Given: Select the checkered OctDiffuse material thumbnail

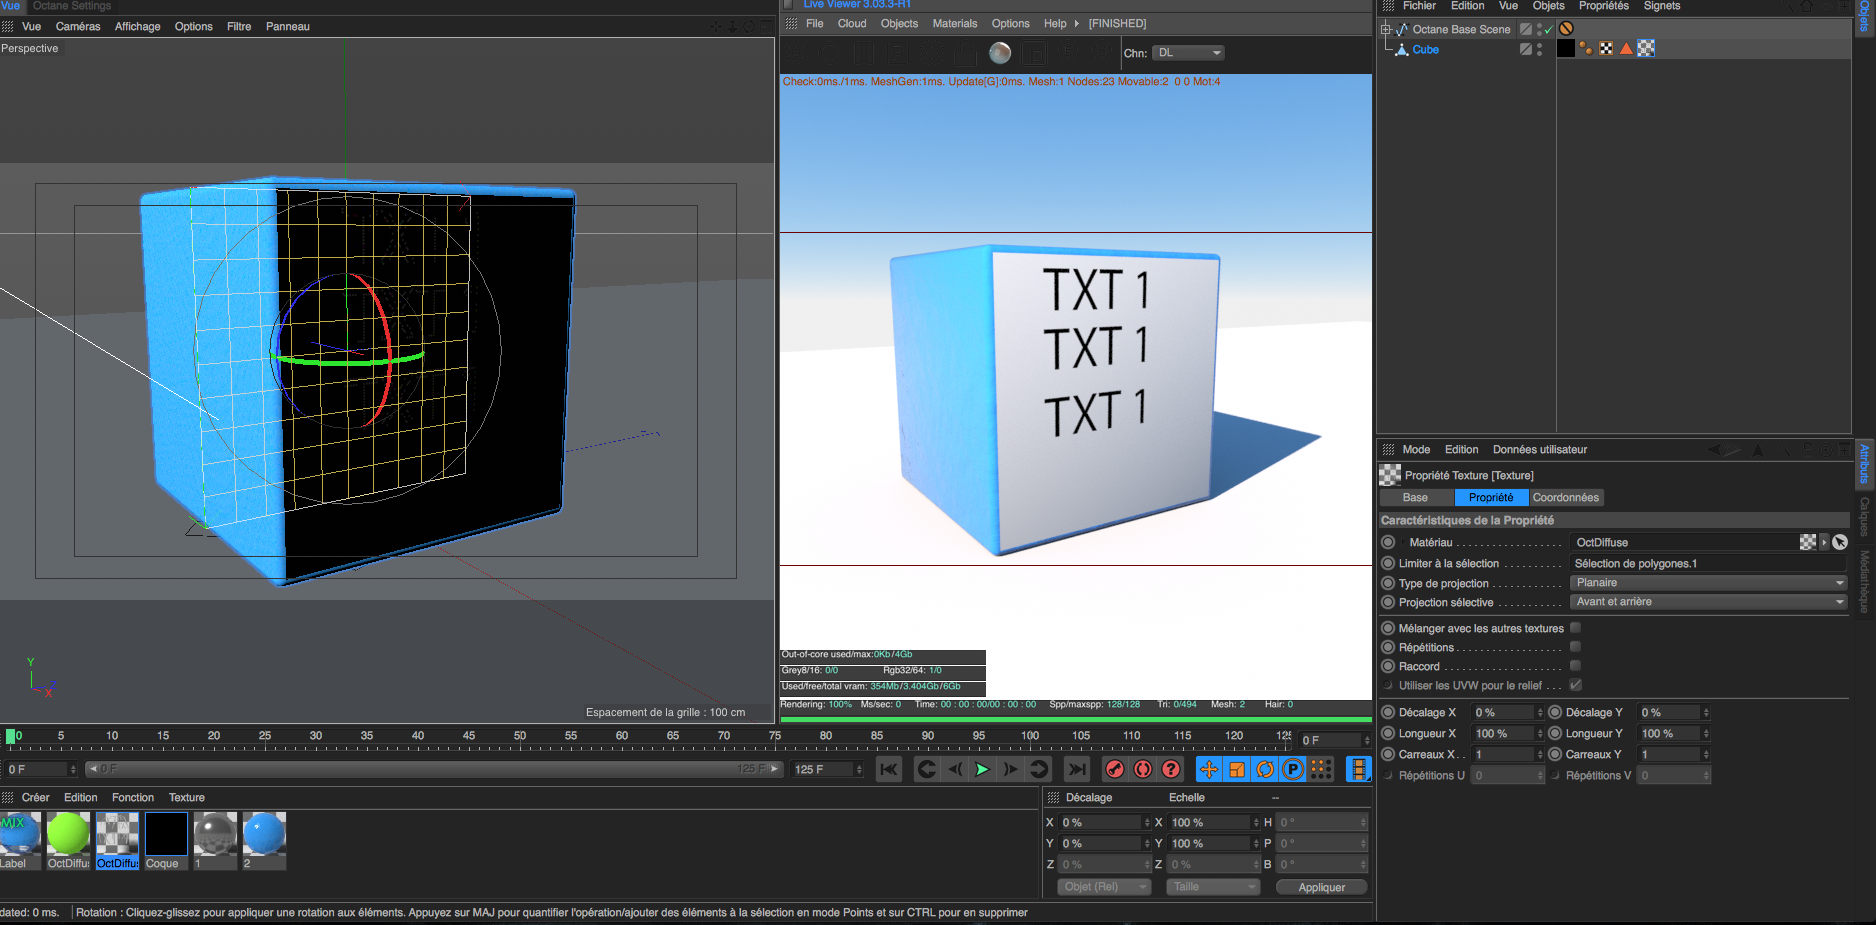Looking at the screenshot, I should (117, 840).
